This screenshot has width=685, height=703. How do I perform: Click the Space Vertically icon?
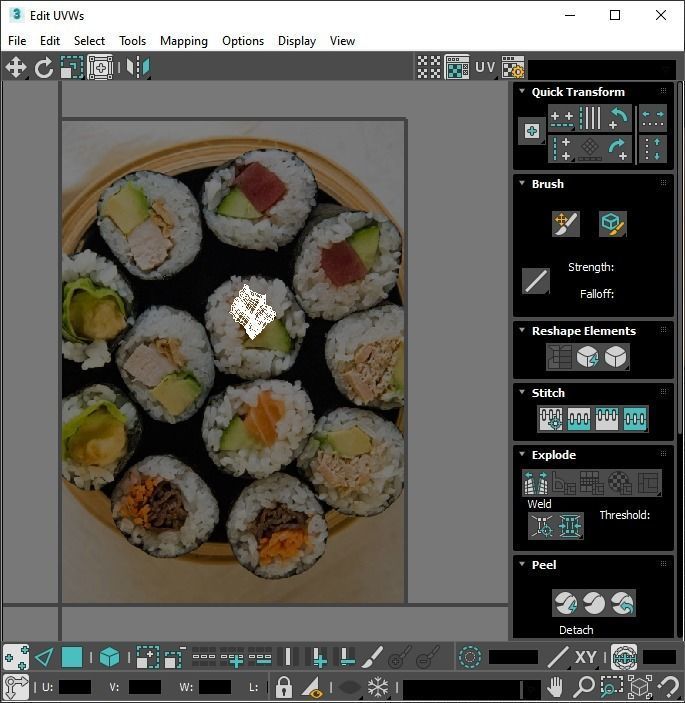[653, 149]
